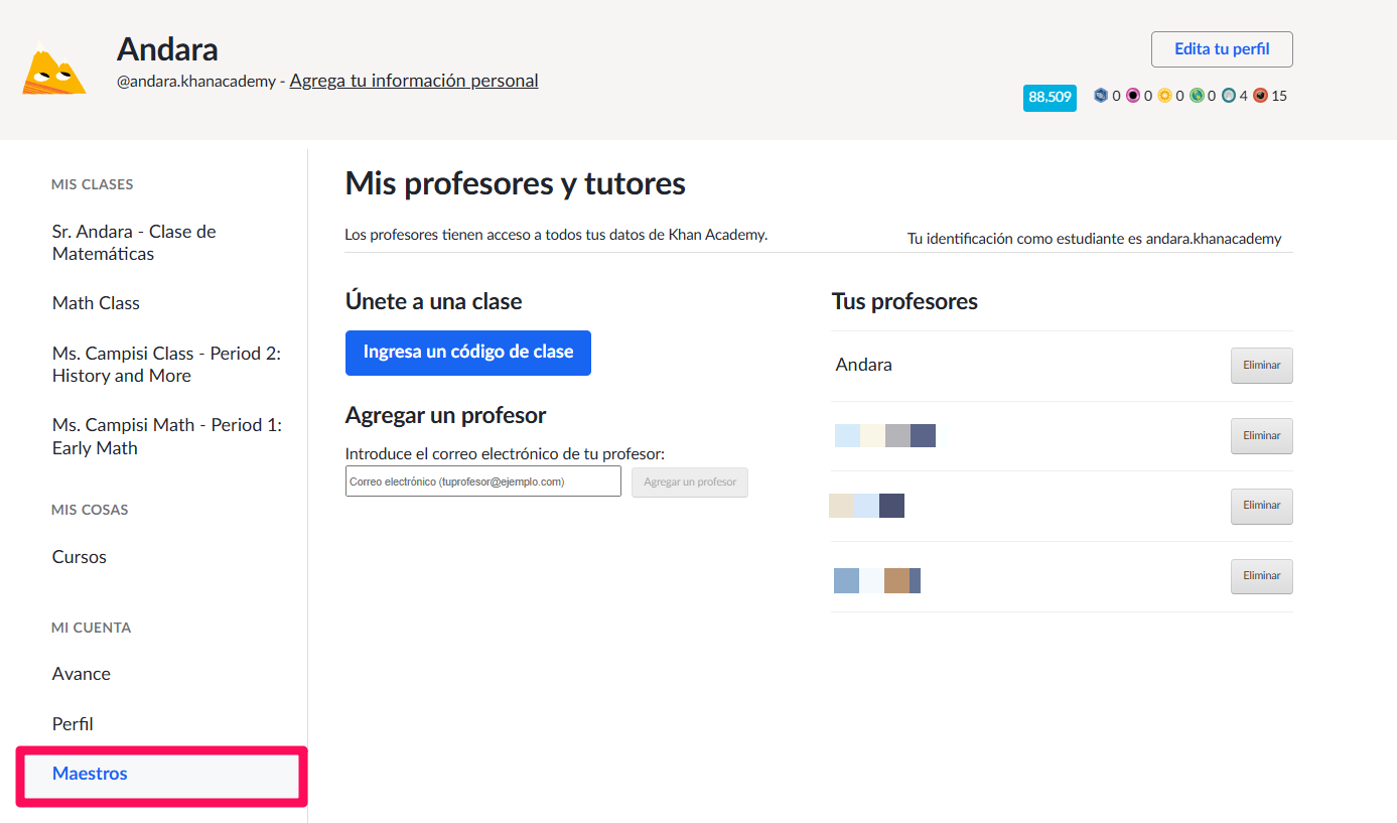Remove teacher Andara with Eliminar
Viewport: 1397px width, 823px height.
click(1261, 366)
